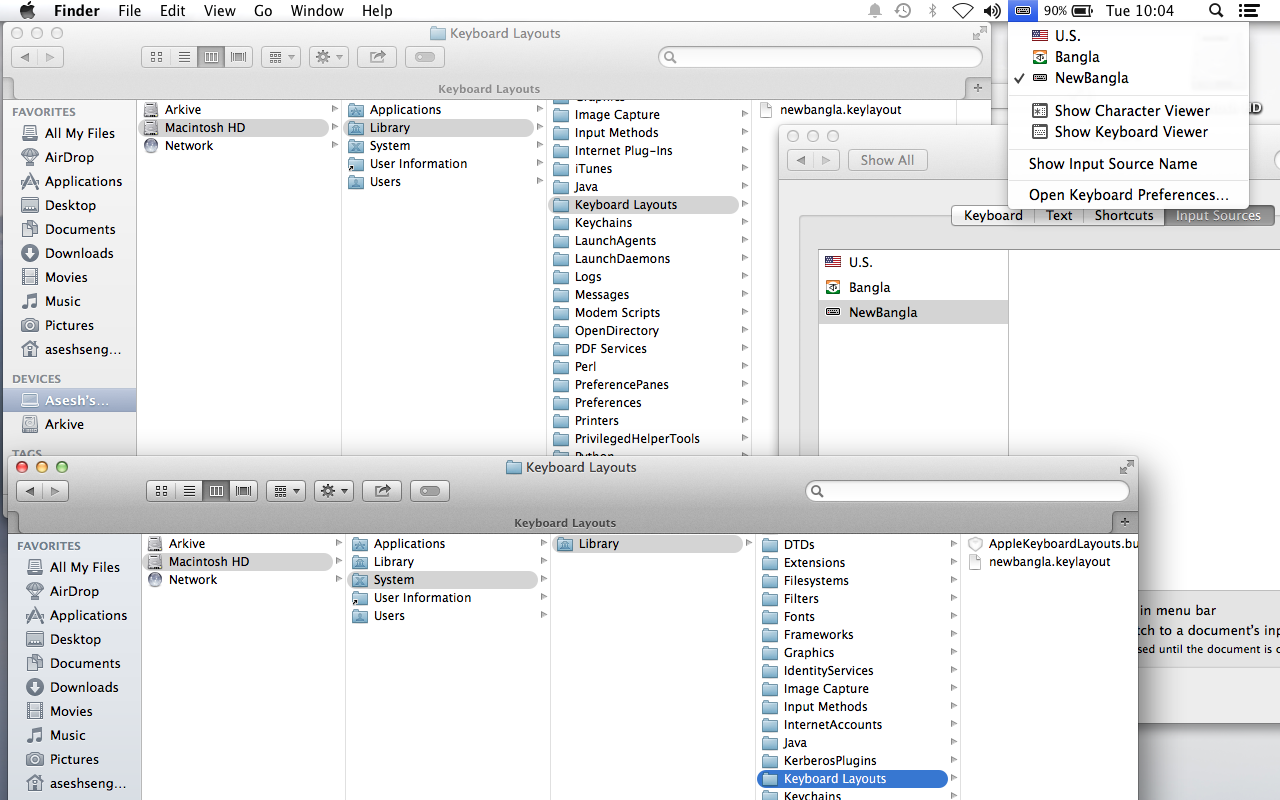This screenshot has width=1280, height=800.
Task: Select AirDrop in front window sidebar
Action: [74, 591]
